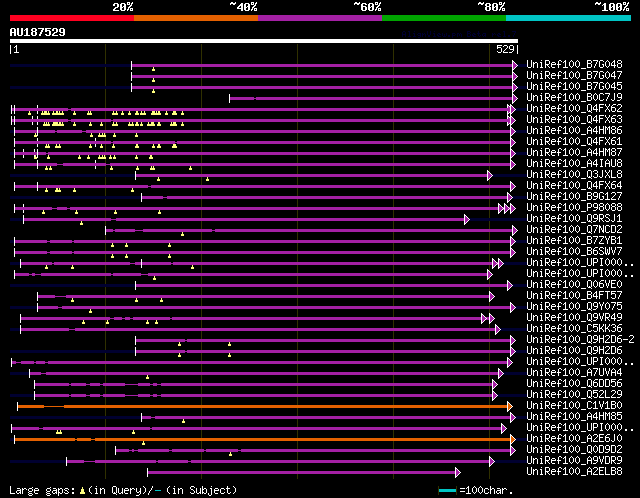Select the UniRef100_A7UVA4 label

574,373
